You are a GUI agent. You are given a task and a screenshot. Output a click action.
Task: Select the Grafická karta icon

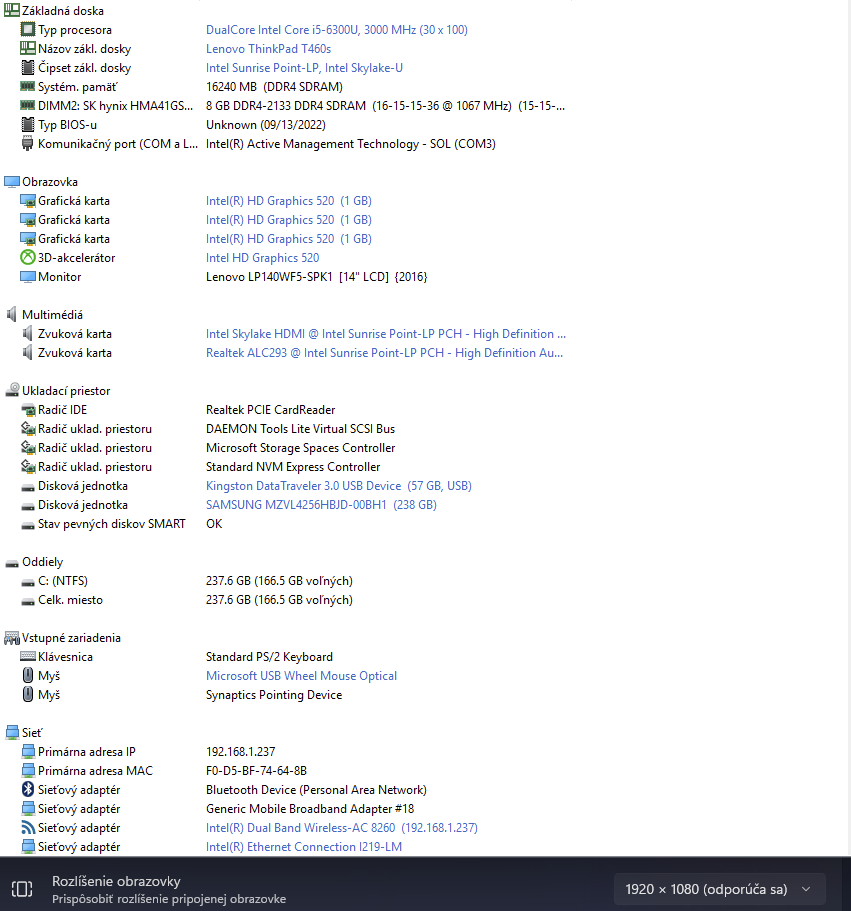coord(28,200)
